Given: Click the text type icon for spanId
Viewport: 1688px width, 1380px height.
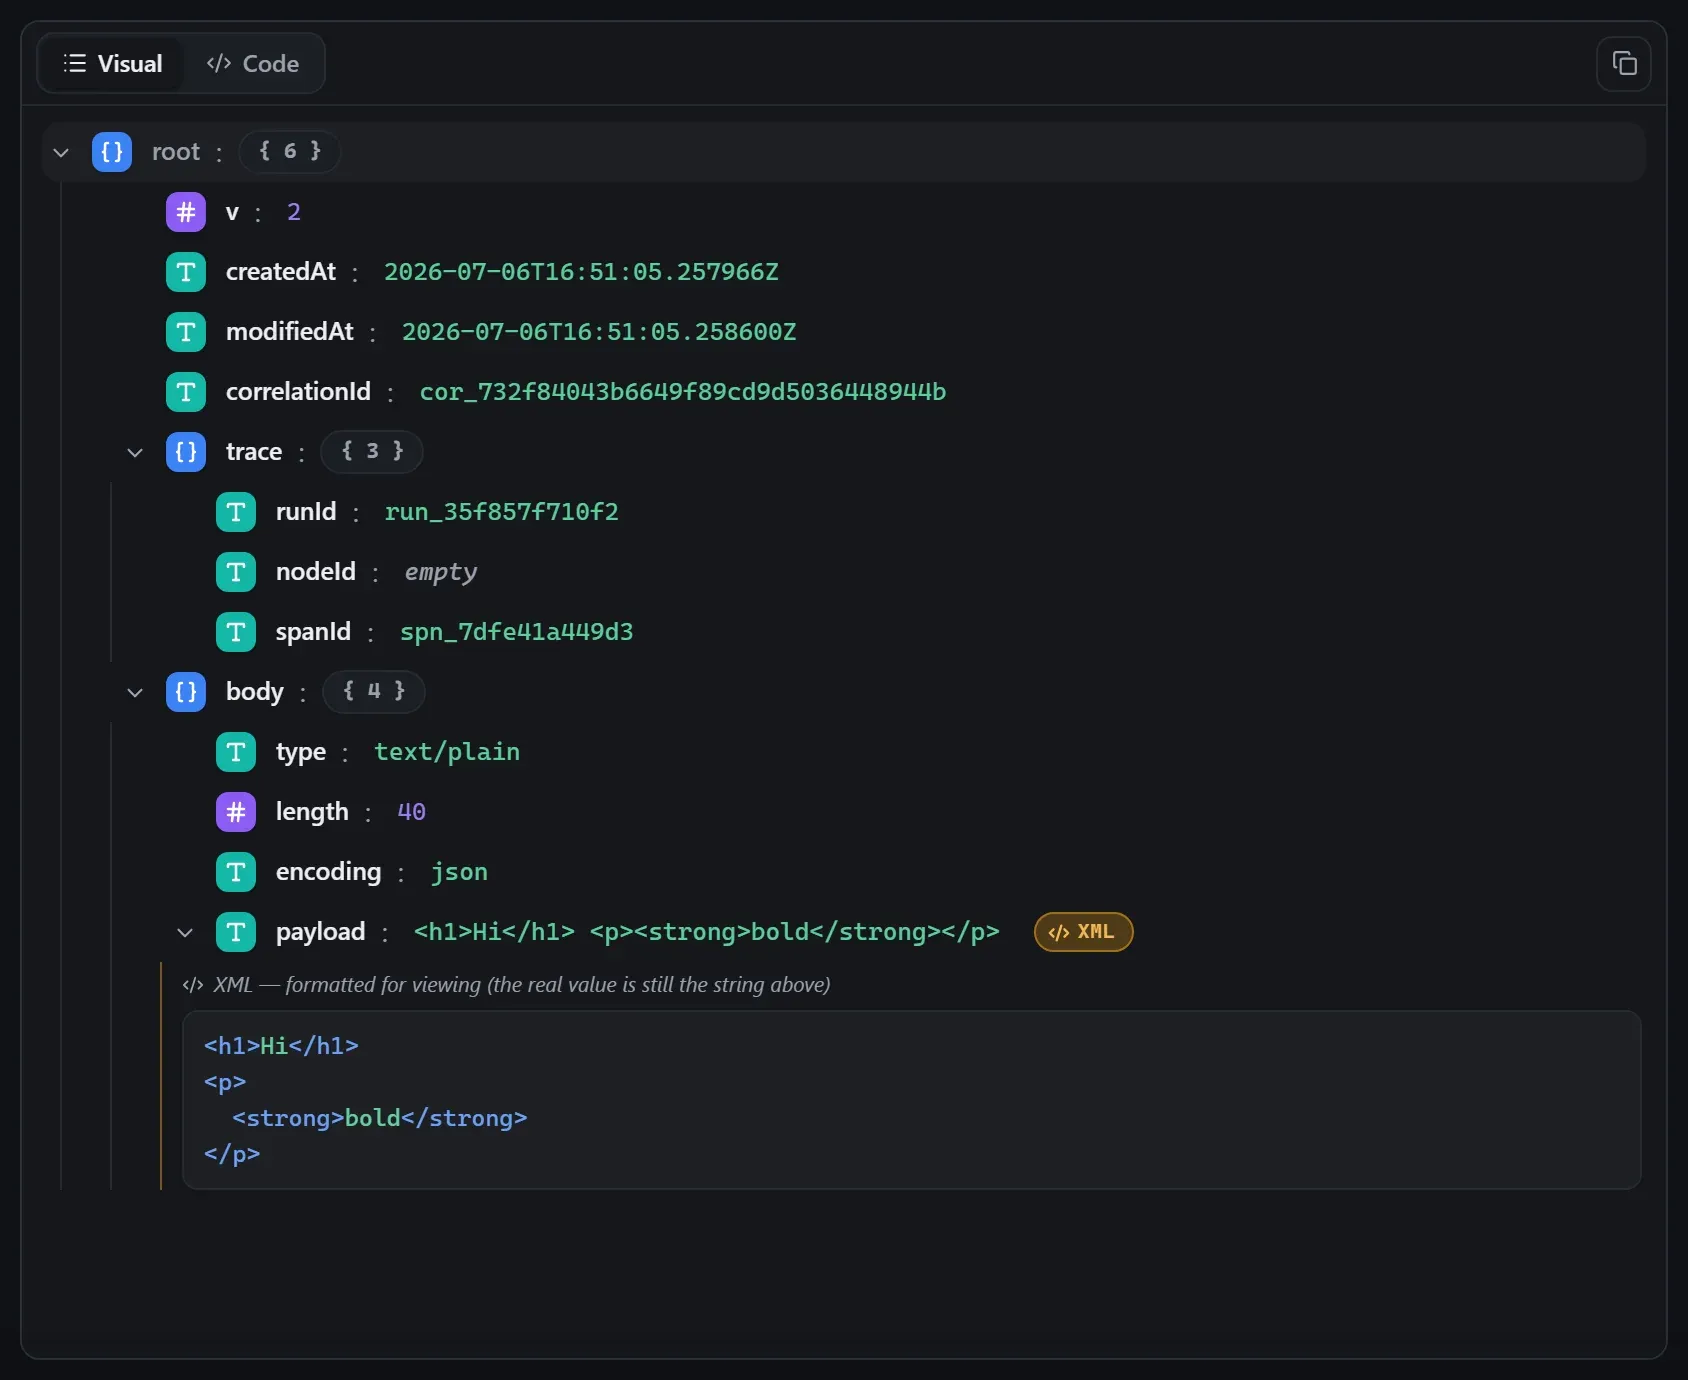Looking at the screenshot, I should (x=236, y=632).
